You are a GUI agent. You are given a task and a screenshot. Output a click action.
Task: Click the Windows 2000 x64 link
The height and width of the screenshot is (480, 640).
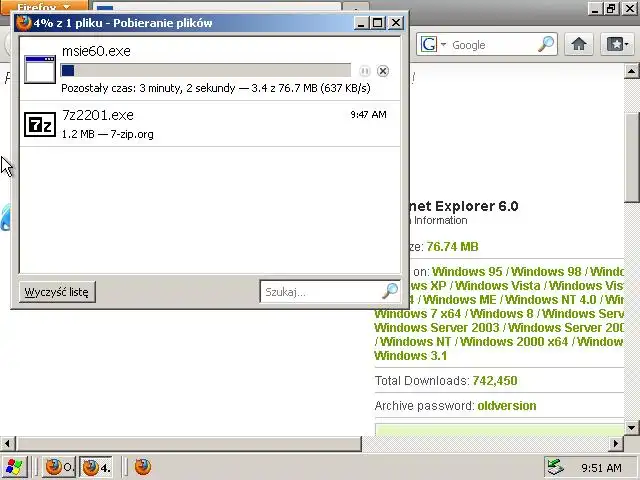click(x=514, y=341)
